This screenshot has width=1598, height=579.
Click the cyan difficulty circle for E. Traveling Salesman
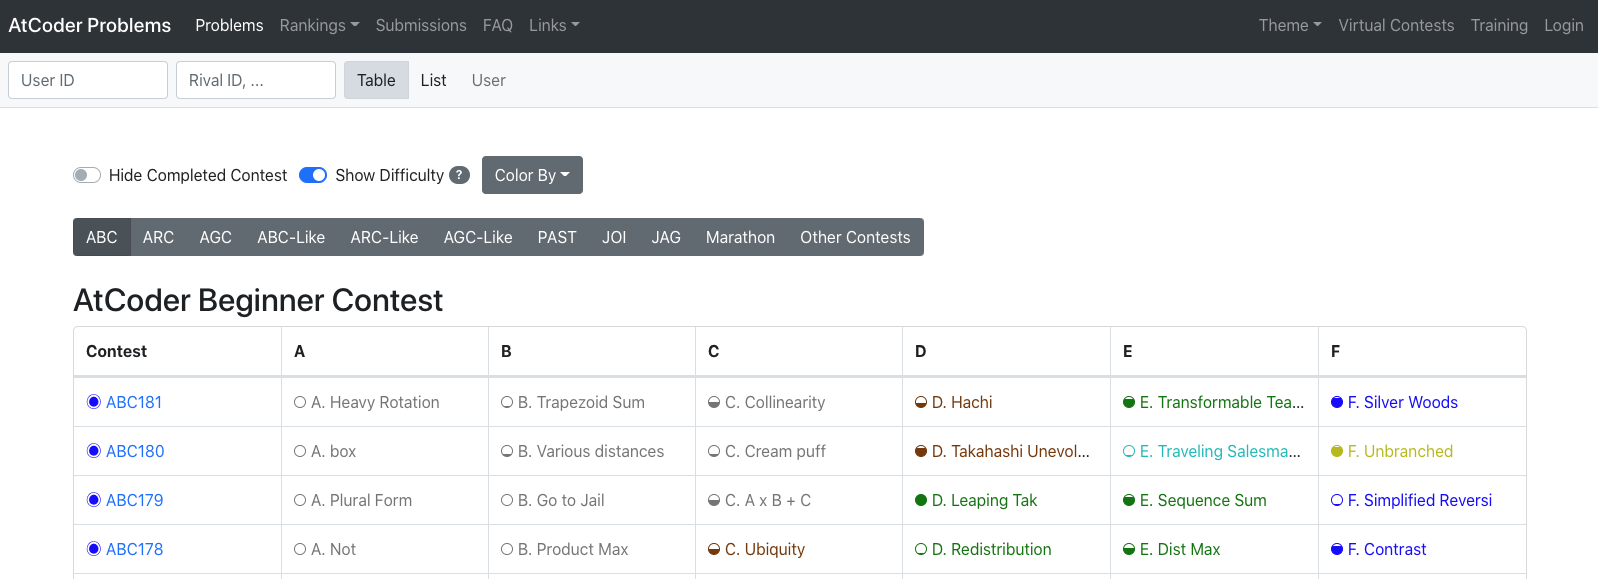pyautogui.click(x=1129, y=451)
